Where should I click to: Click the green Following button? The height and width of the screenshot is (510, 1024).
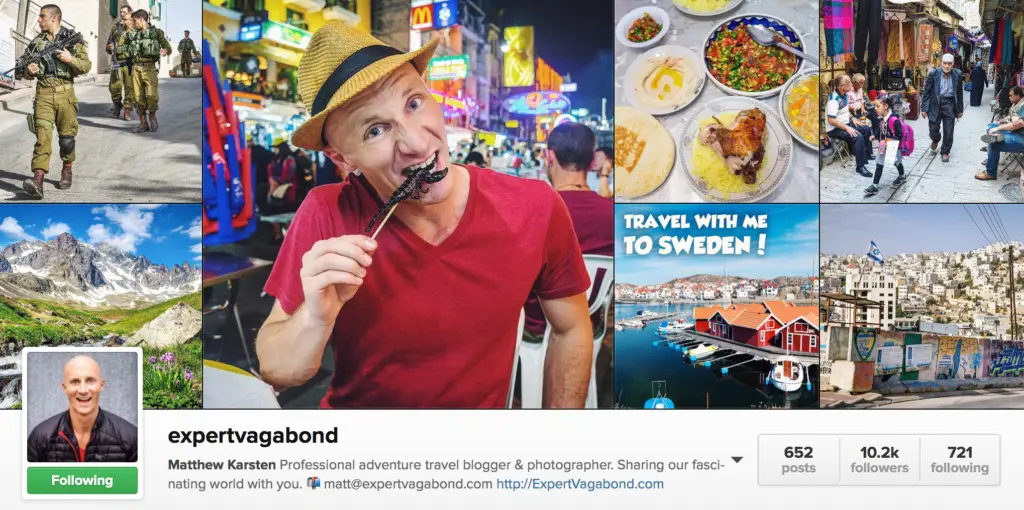[82, 481]
